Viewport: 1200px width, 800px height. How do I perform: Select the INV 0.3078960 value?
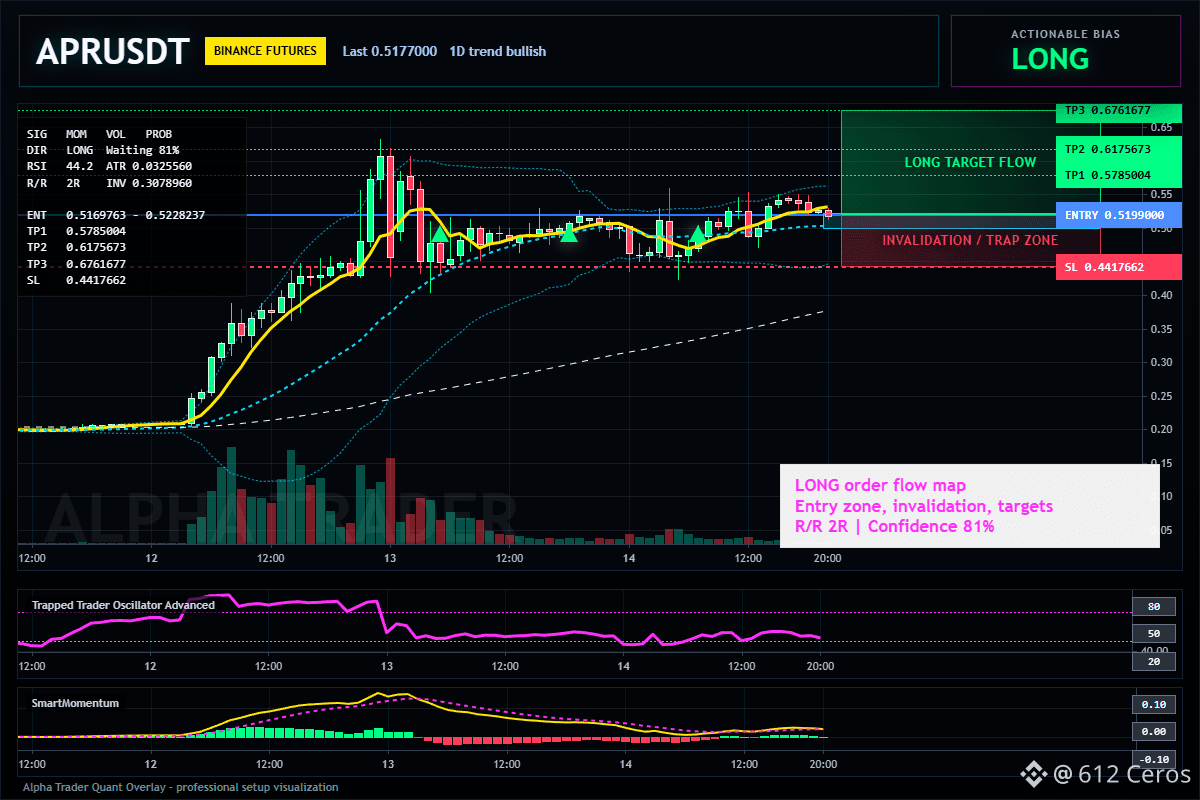tap(149, 184)
